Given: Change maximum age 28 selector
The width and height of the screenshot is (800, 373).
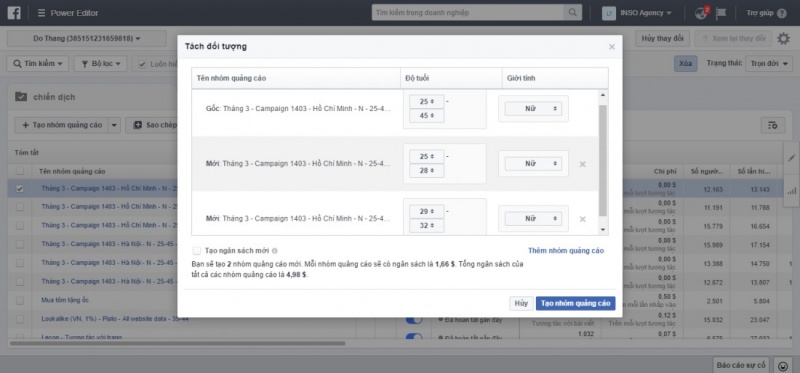Looking at the screenshot, I should click(x=427, y=171).
